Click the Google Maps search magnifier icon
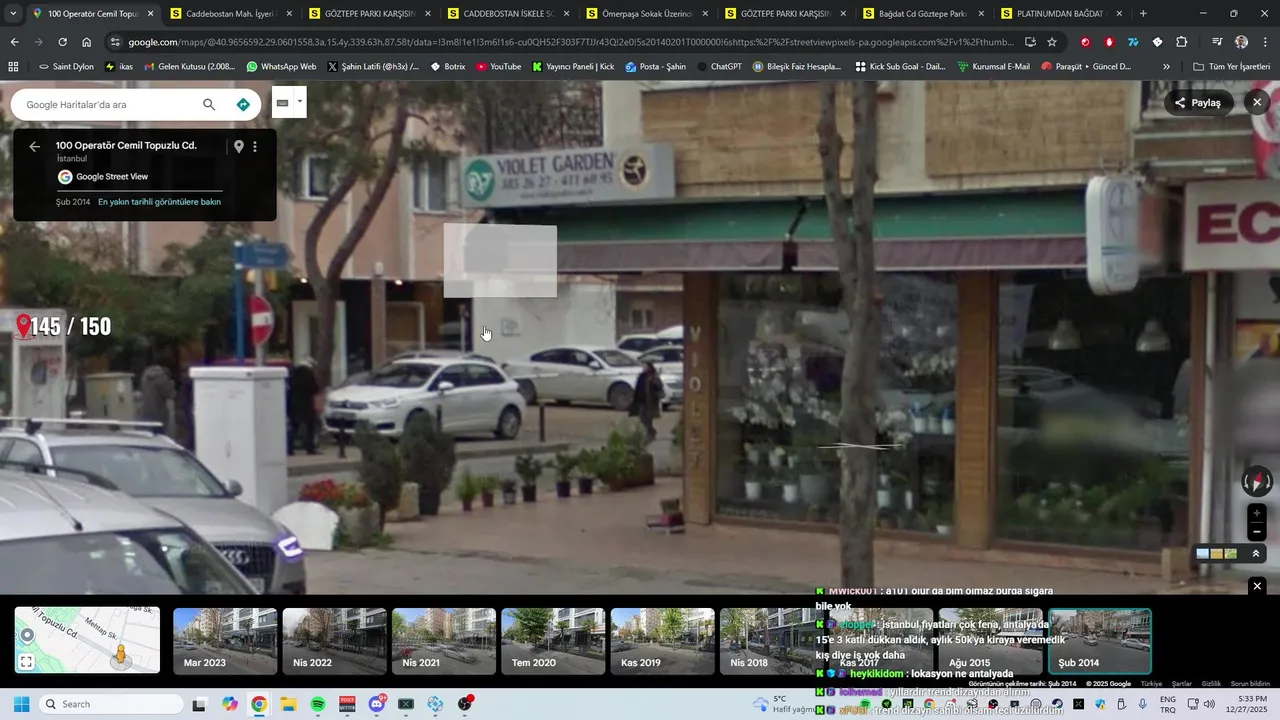The image size is (1280, 720). click(209, 104)
